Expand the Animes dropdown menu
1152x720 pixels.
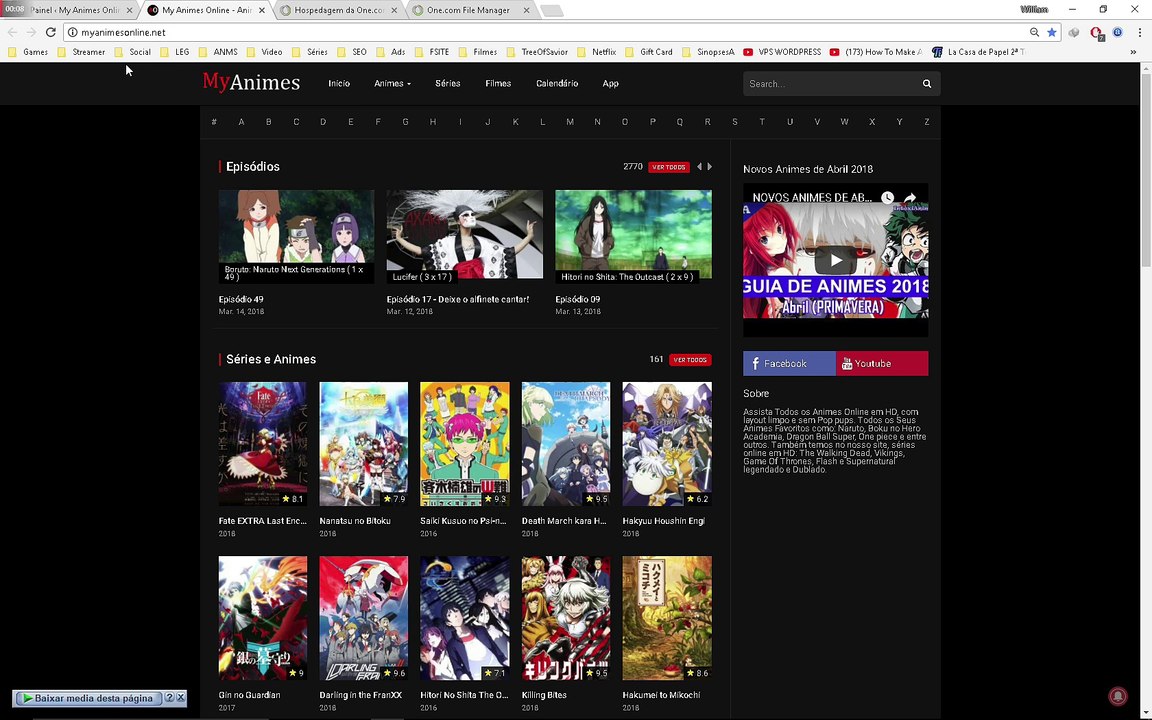pos(392,84)
